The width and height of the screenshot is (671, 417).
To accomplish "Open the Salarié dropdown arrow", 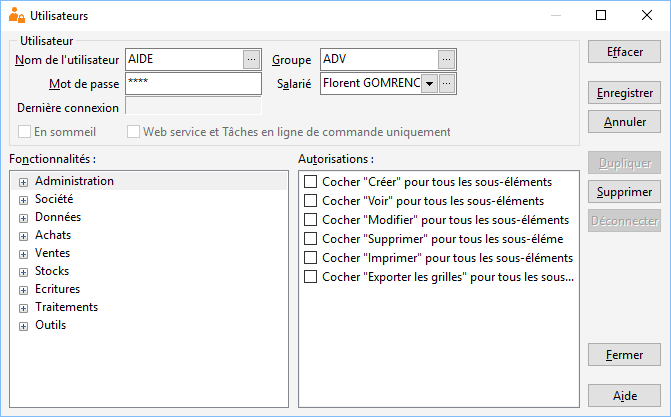I will coord(429,83).
